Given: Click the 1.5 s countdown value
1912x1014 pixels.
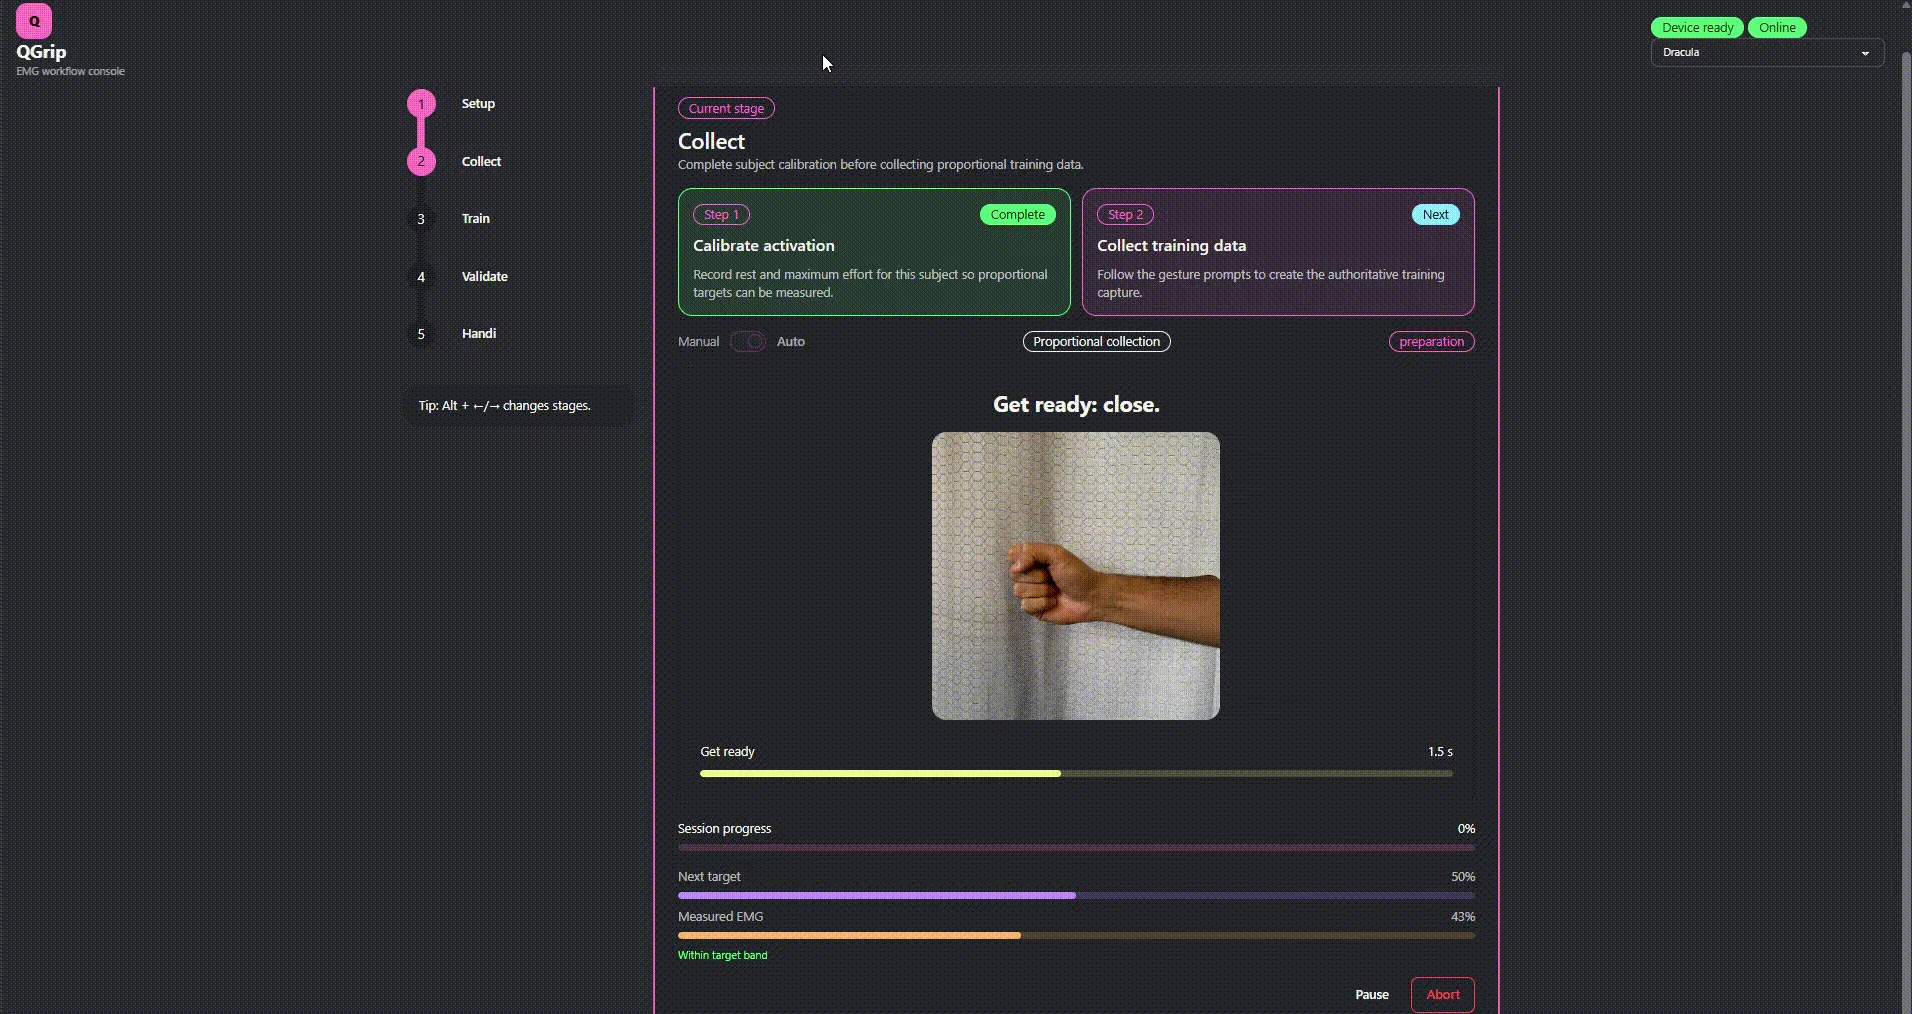Looking at the screenshot, I should pos(1440,752).
